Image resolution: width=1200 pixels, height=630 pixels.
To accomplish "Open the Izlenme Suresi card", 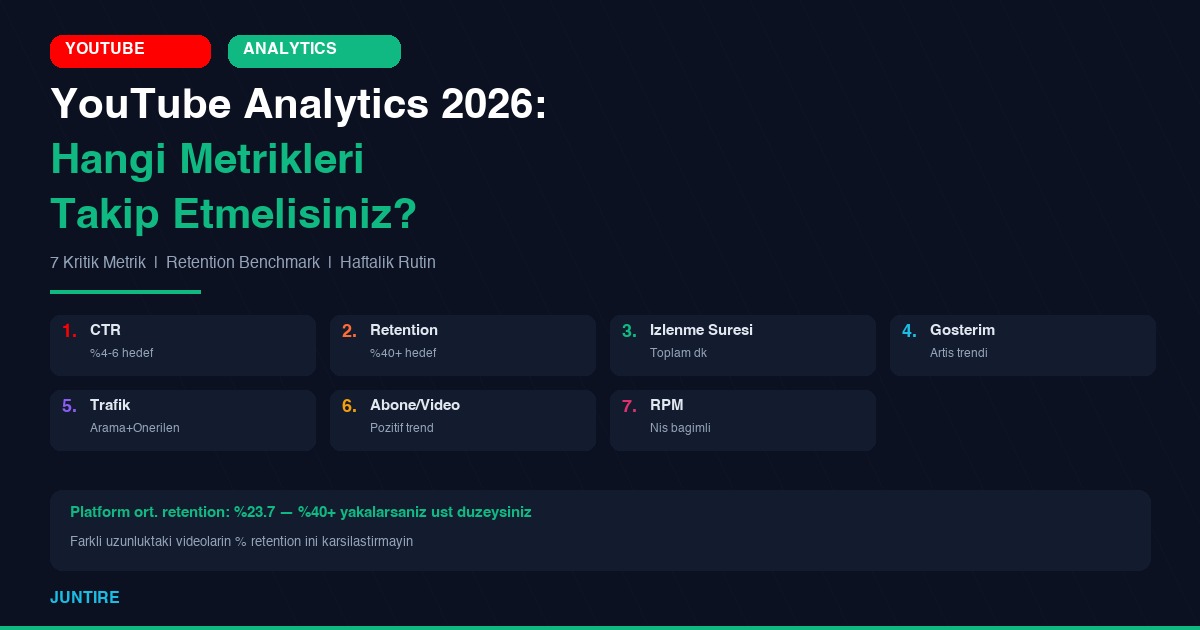I will [x=743, y=345].
